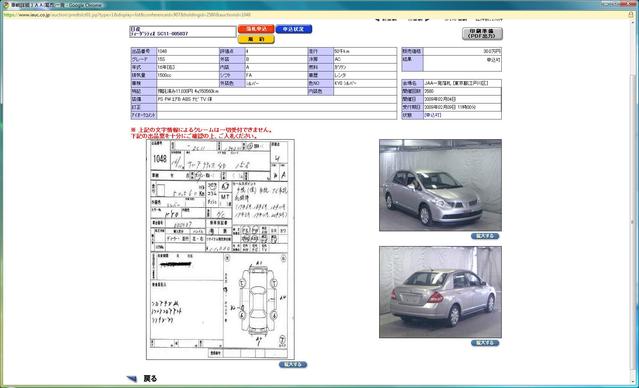Click the 戻る back link
The width and height of the screenshot is (639, 388).
[150, 379]
